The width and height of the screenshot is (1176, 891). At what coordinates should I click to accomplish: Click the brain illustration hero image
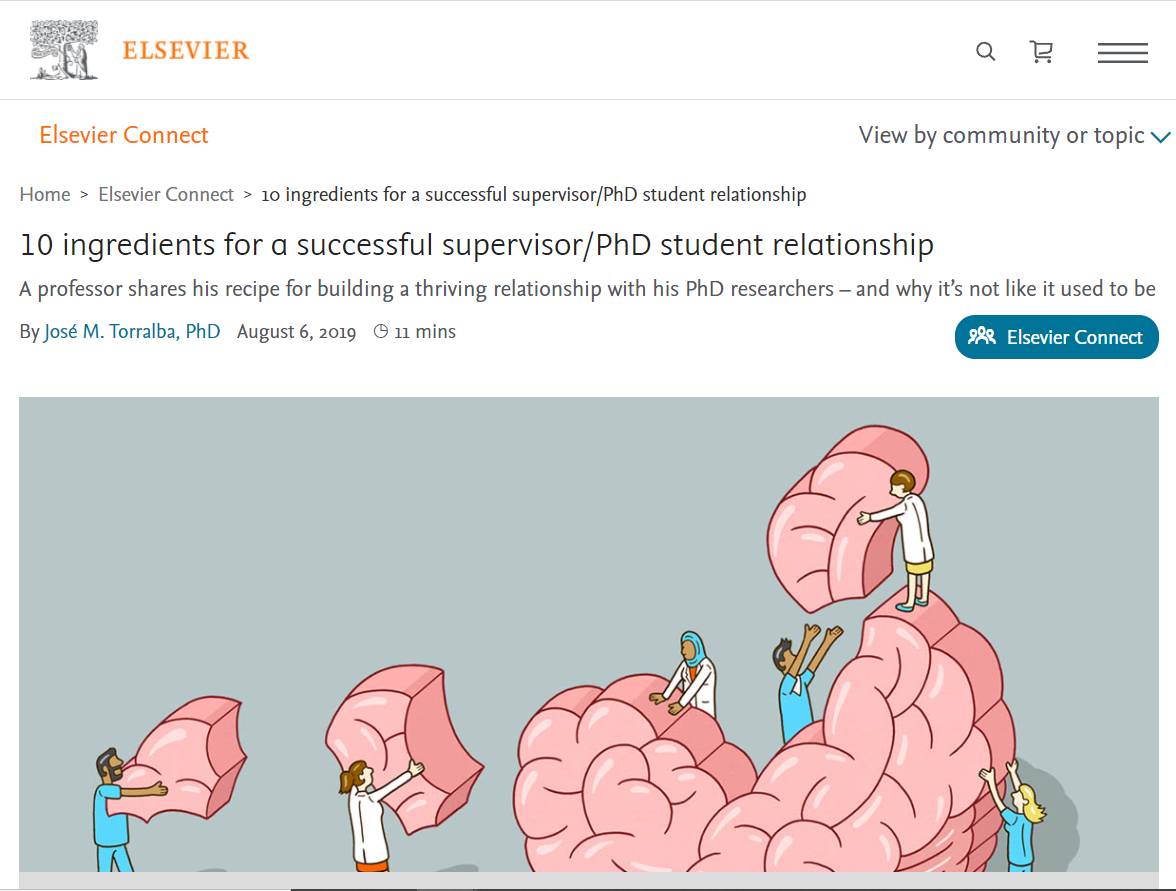(589, 634)
